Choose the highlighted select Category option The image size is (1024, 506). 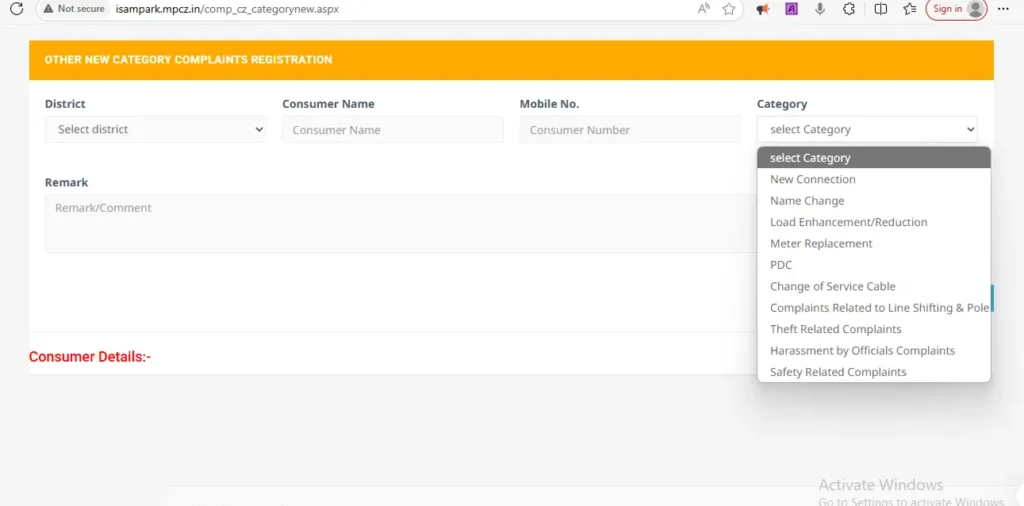point(874,157)
